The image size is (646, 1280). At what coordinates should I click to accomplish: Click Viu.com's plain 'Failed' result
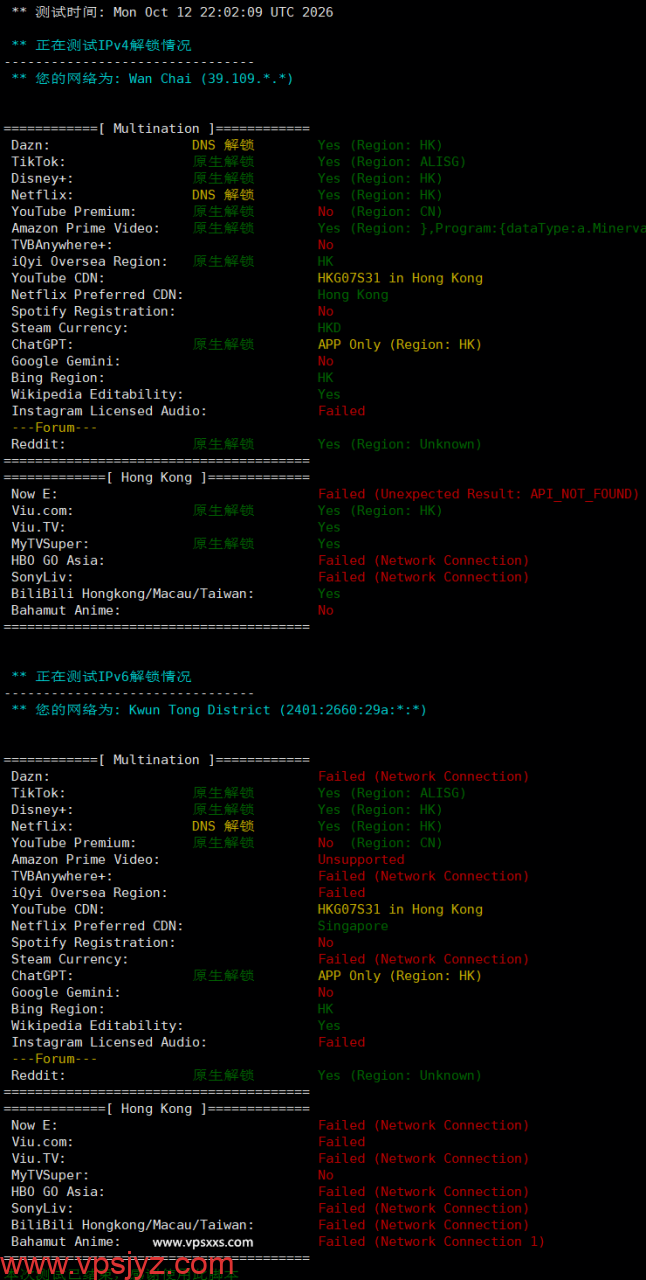pos(342,1142)
